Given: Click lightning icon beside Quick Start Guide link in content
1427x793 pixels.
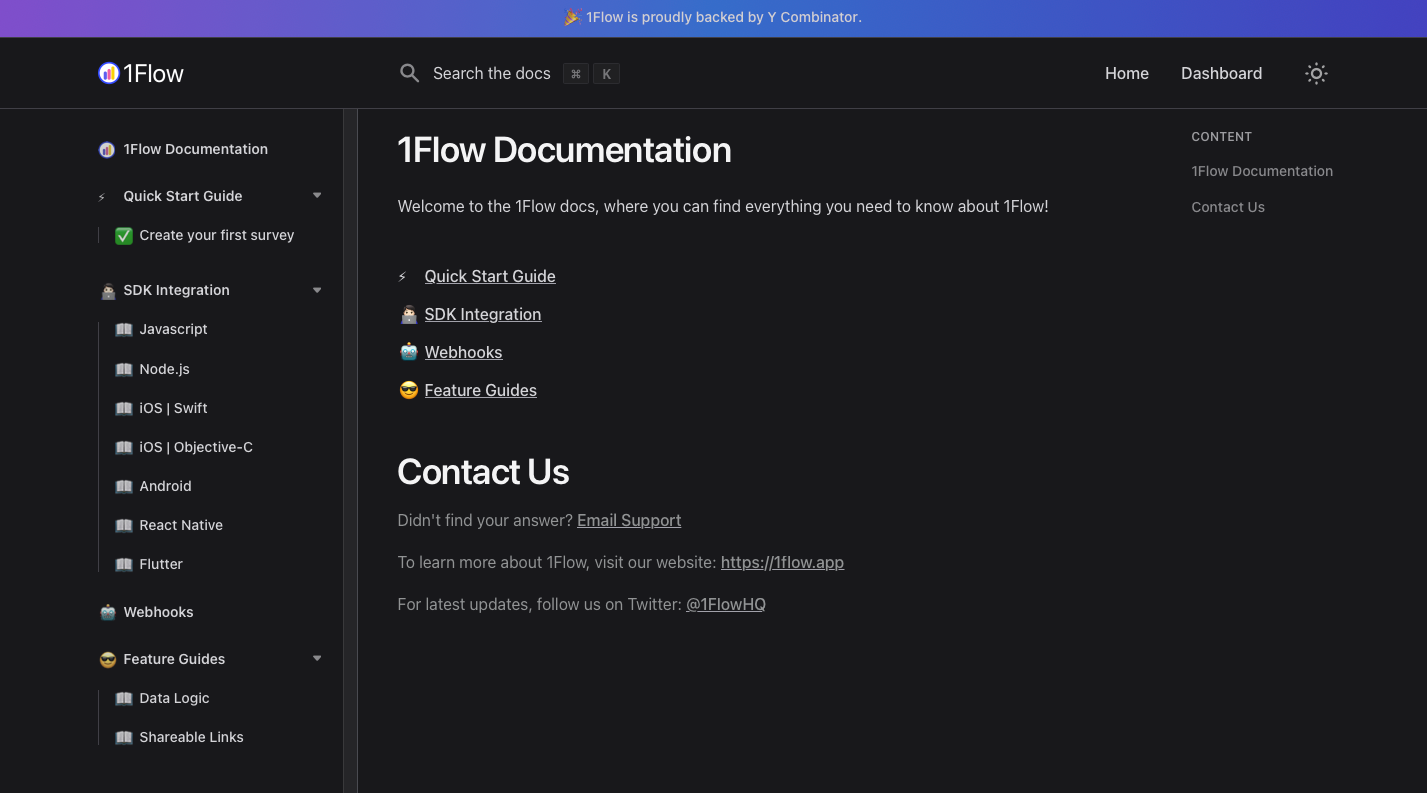Looking at the screenshot, I should [x=403, y=277].
